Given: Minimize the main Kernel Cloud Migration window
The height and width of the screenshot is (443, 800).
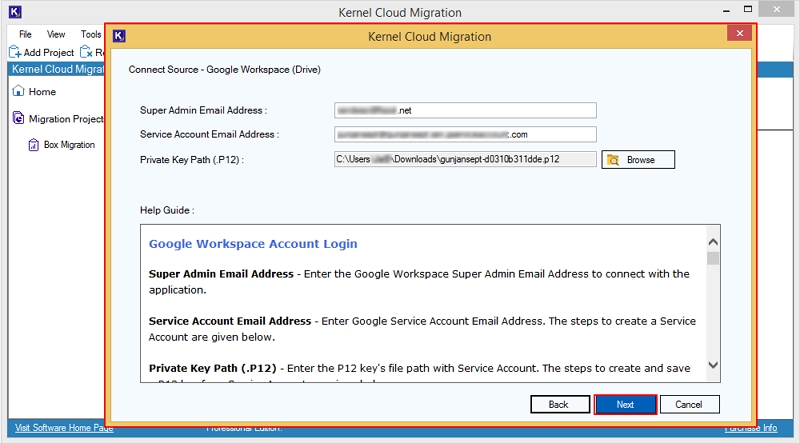Looking at the screenshot, I should pos(727,10).
